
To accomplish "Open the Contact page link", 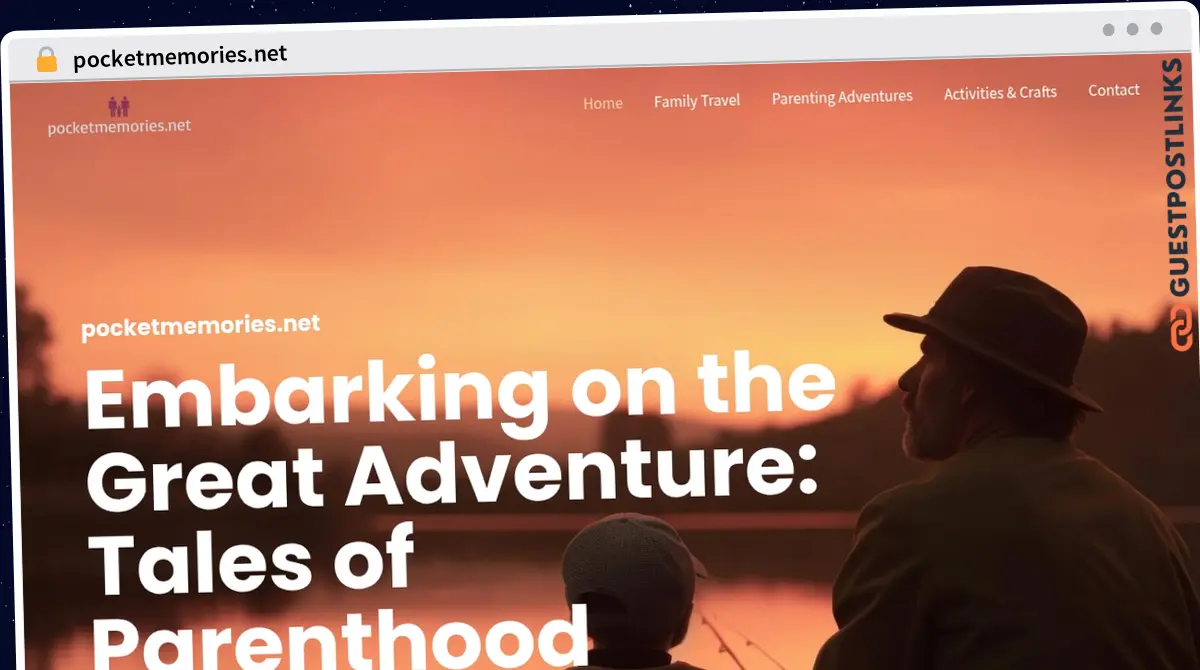I will [1114, 90].
